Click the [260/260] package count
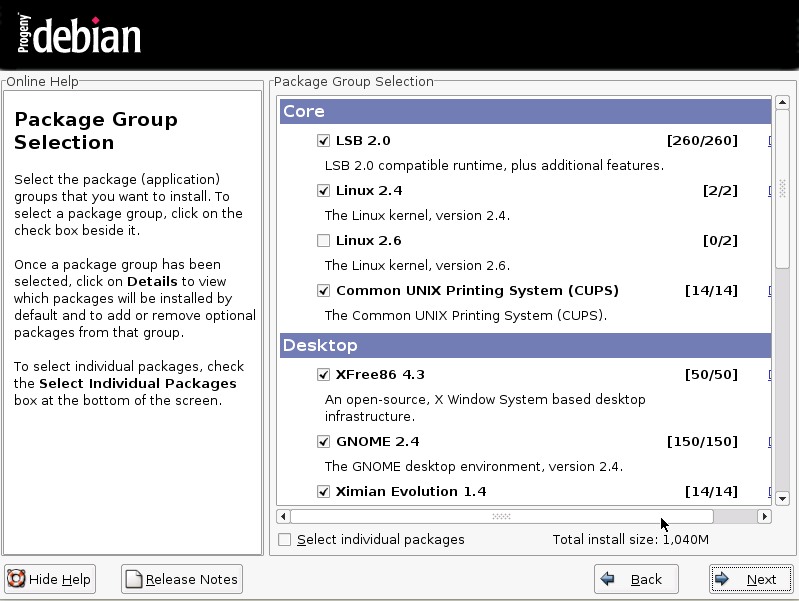Screen dimensions: 799x601 click(x=702, y=140)
